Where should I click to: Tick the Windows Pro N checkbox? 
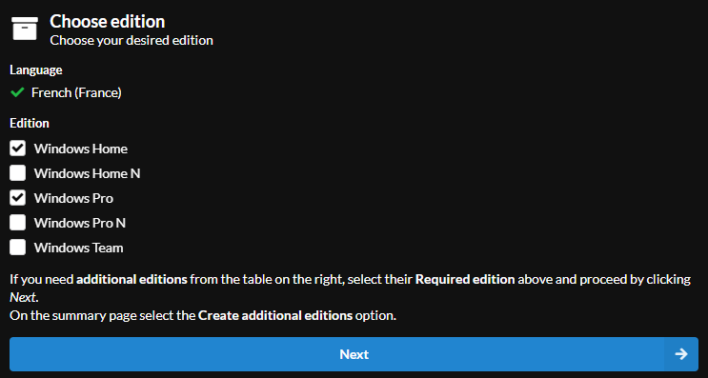[18, 223]
